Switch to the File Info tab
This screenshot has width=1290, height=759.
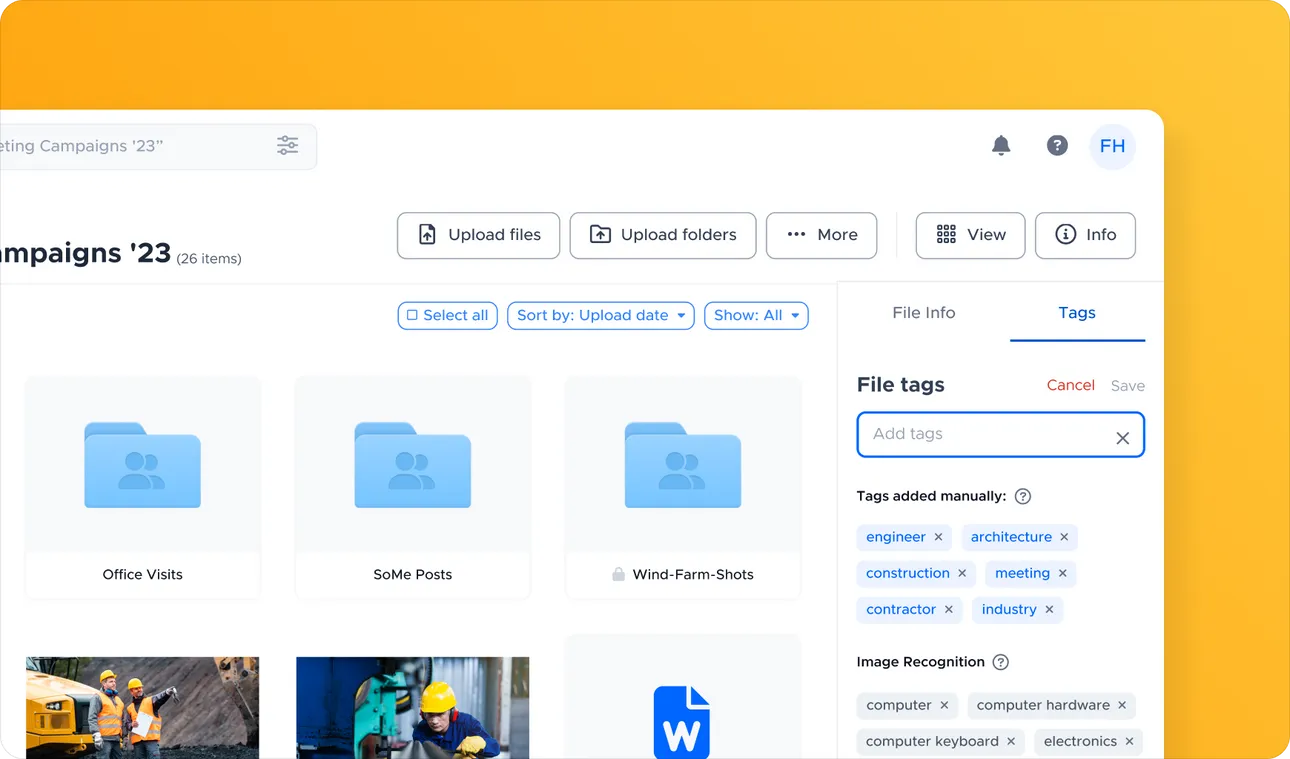point(924,313)
